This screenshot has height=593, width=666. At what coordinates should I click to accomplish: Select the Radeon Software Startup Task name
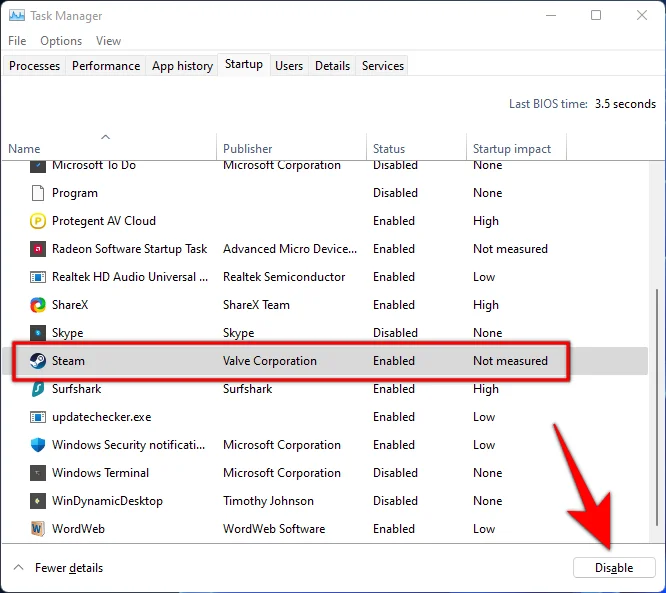(x=130, y=249)
